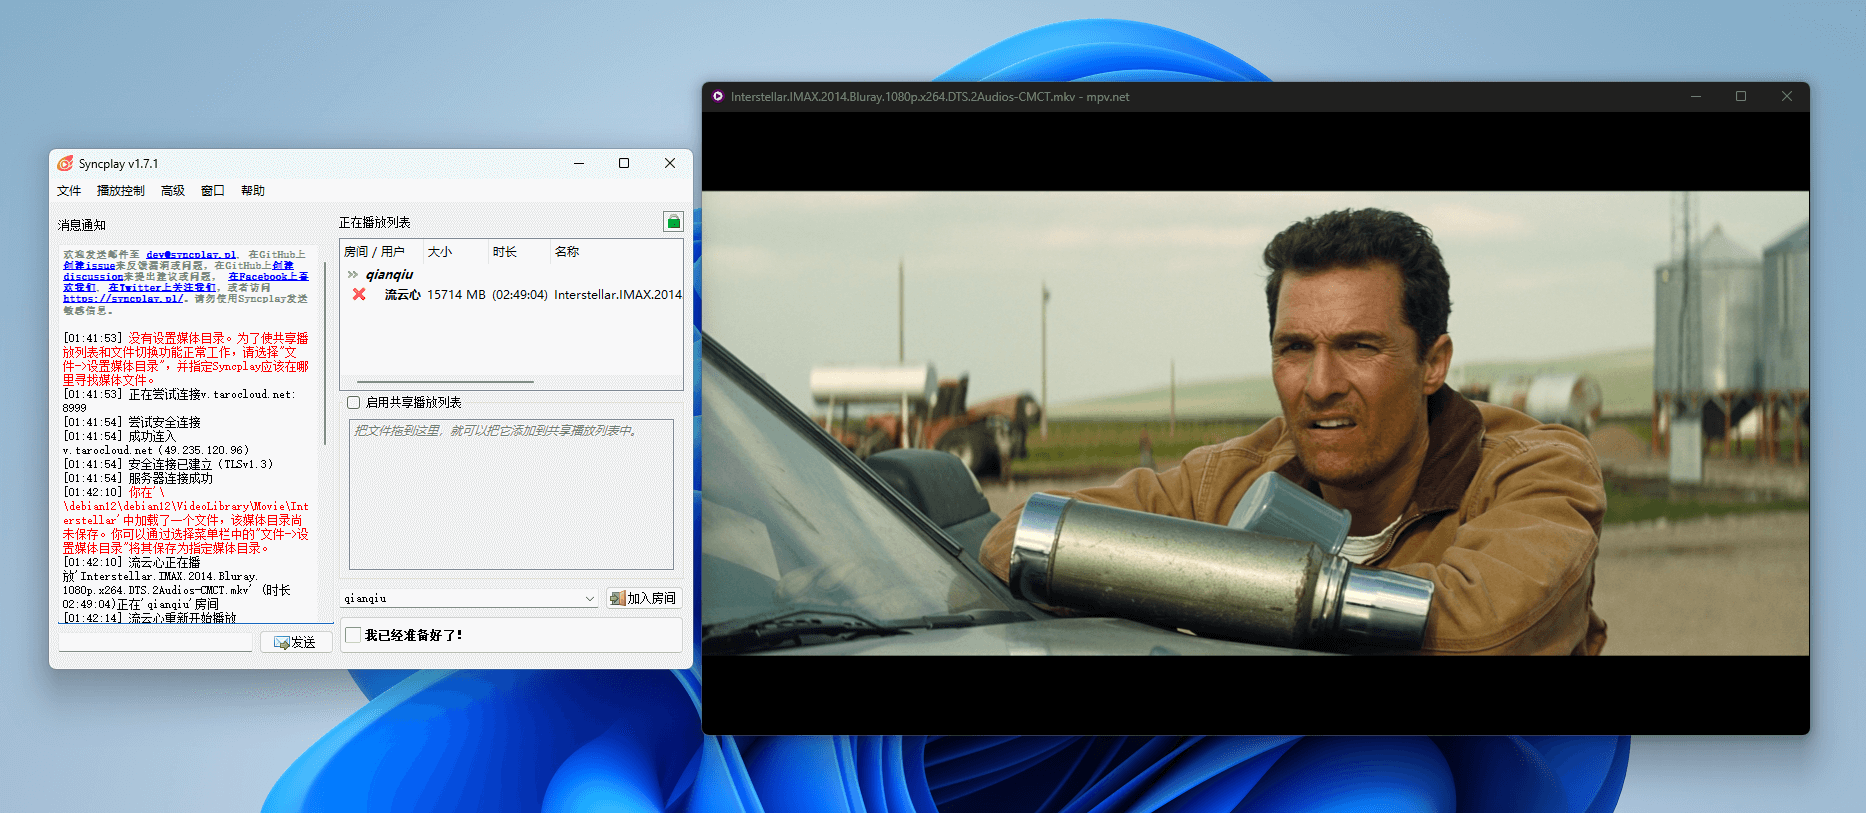This screenshot has width=1866, height=813.
Task: Click the file size 15714 MB cell
Action: coord(456,295)
